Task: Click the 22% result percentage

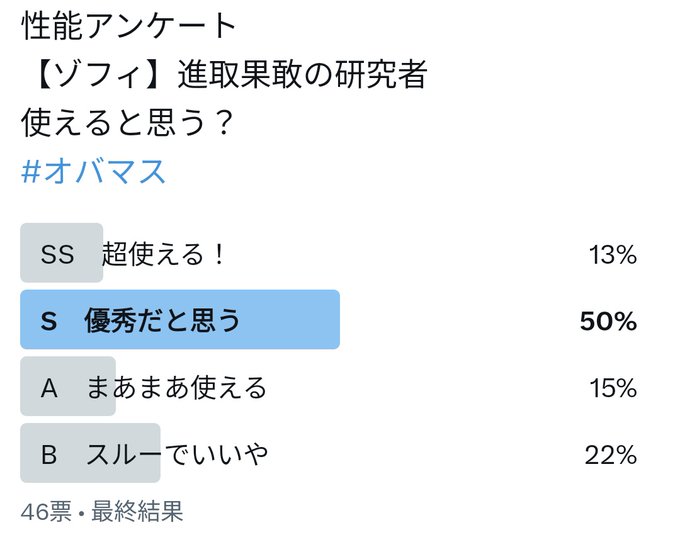Action: pyautogui.click(x=611, y=455)
